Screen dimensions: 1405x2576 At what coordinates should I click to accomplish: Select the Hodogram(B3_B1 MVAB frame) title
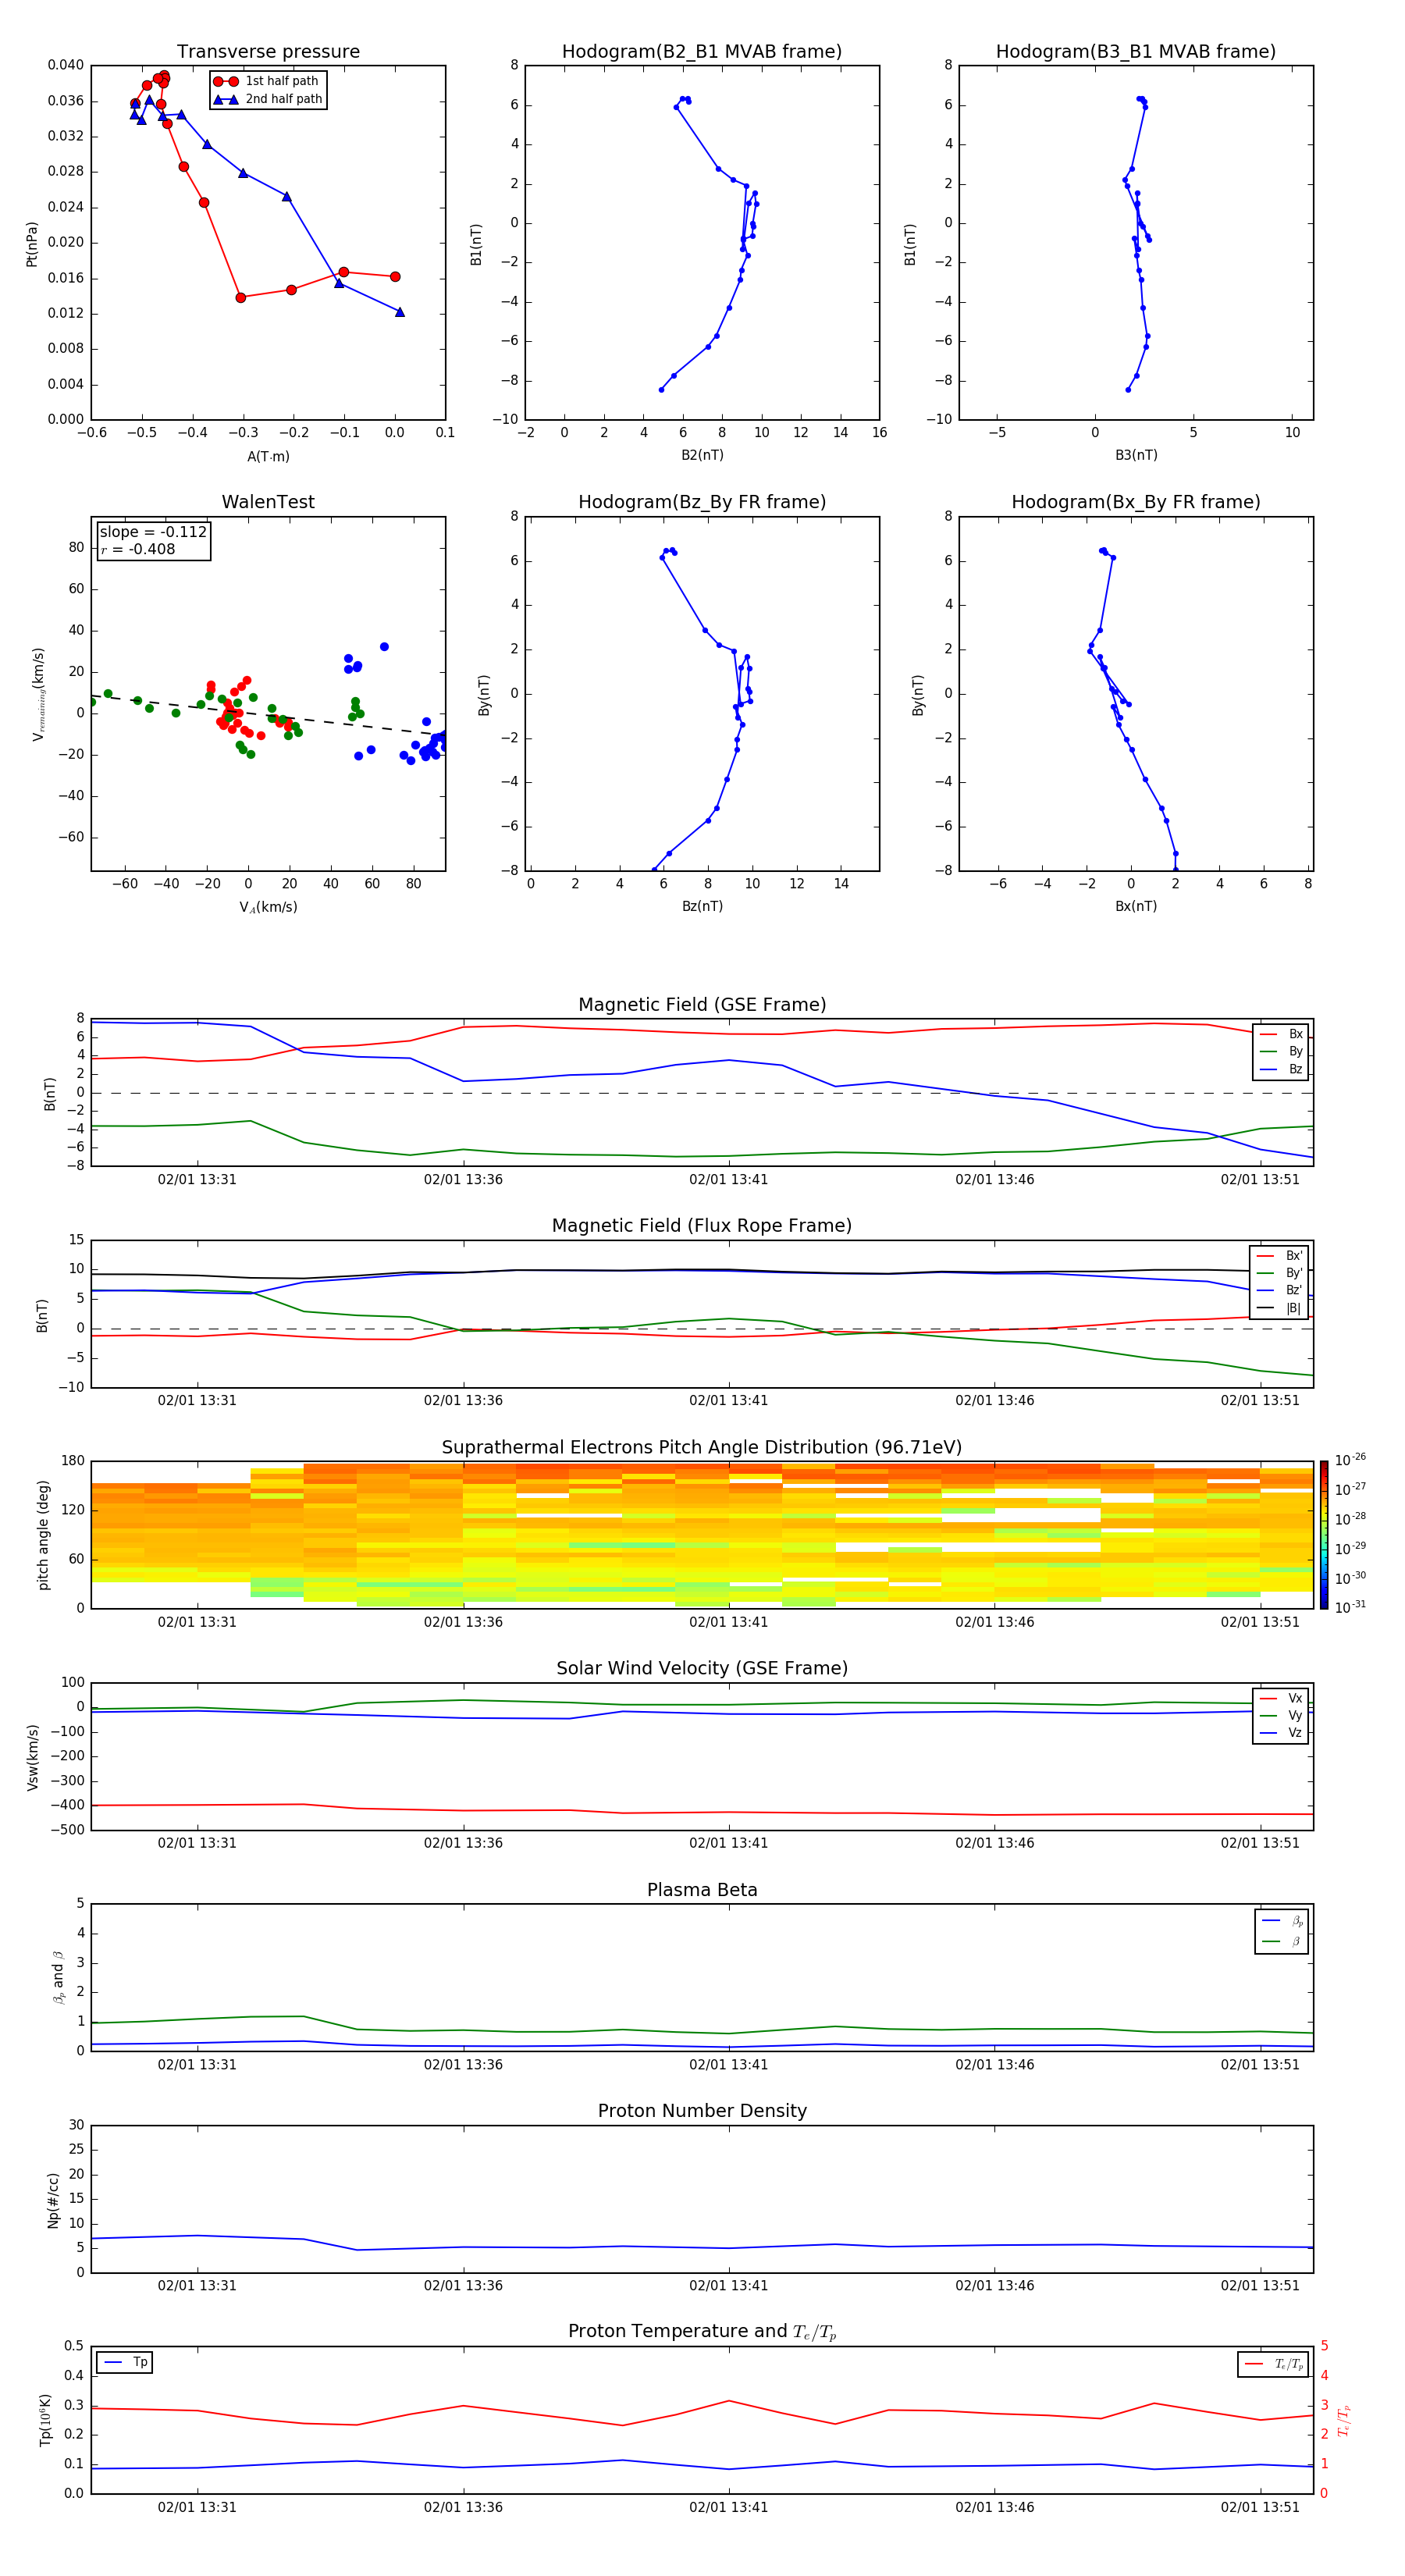pyautogui.click(x=1136, y=52)
